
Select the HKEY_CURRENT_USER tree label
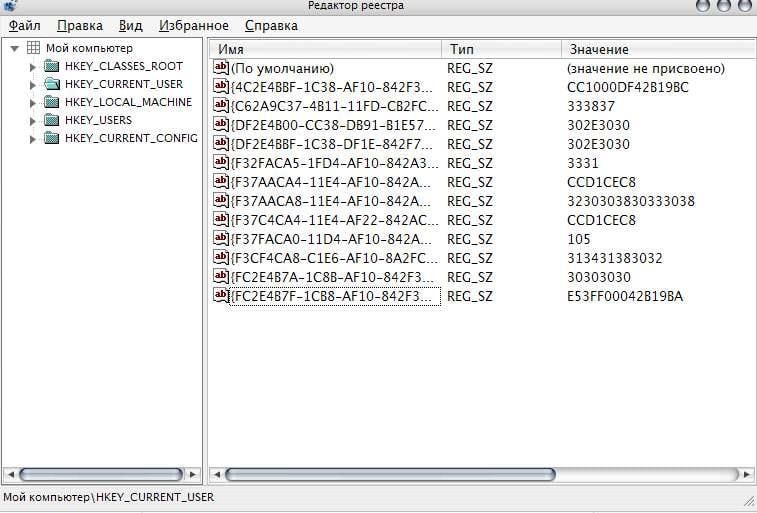click(x=124, y=84)
